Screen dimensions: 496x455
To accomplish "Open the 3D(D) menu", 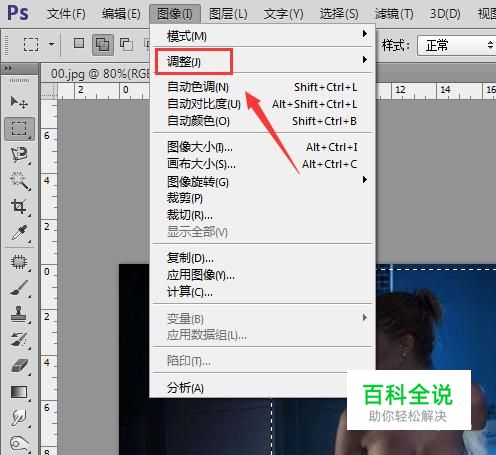I will [445, 14].
